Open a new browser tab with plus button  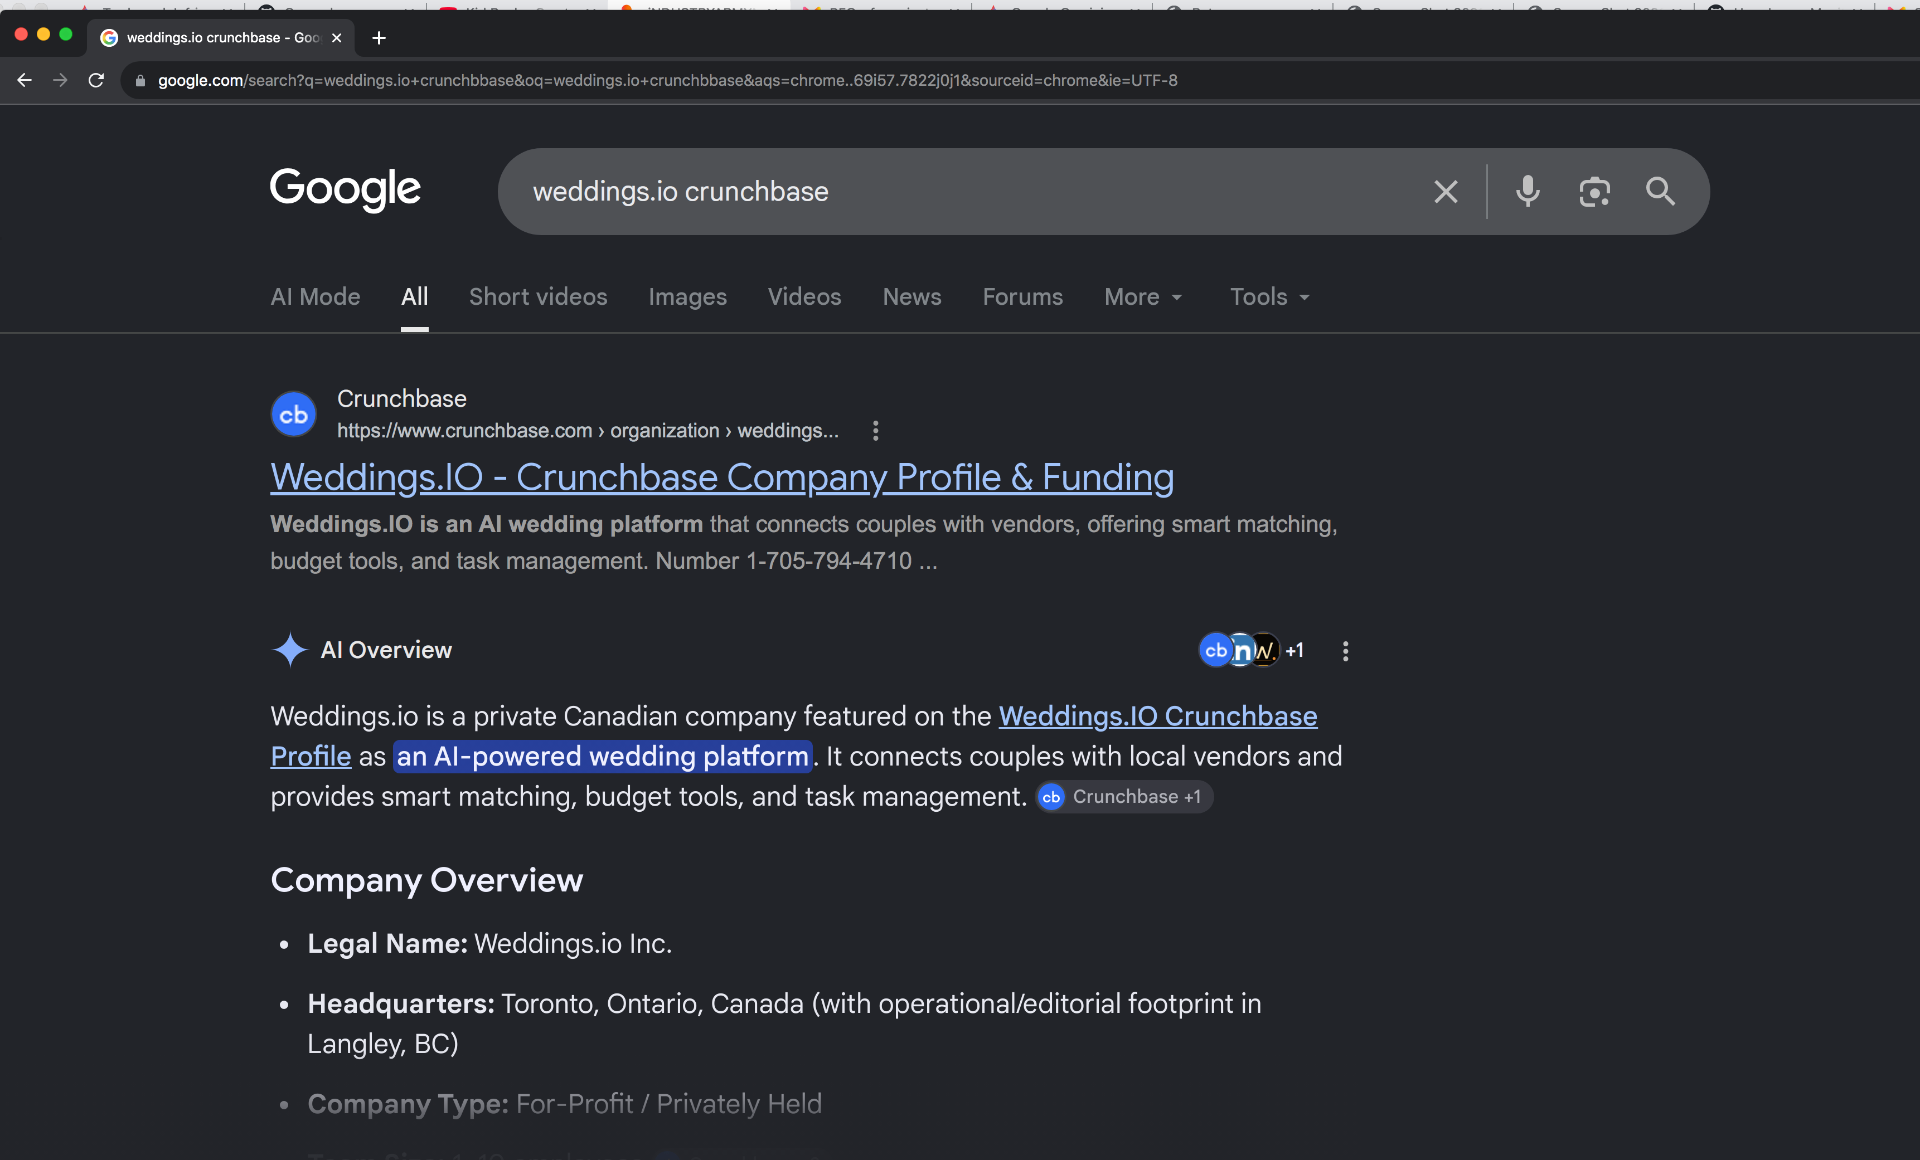(379, 38)
